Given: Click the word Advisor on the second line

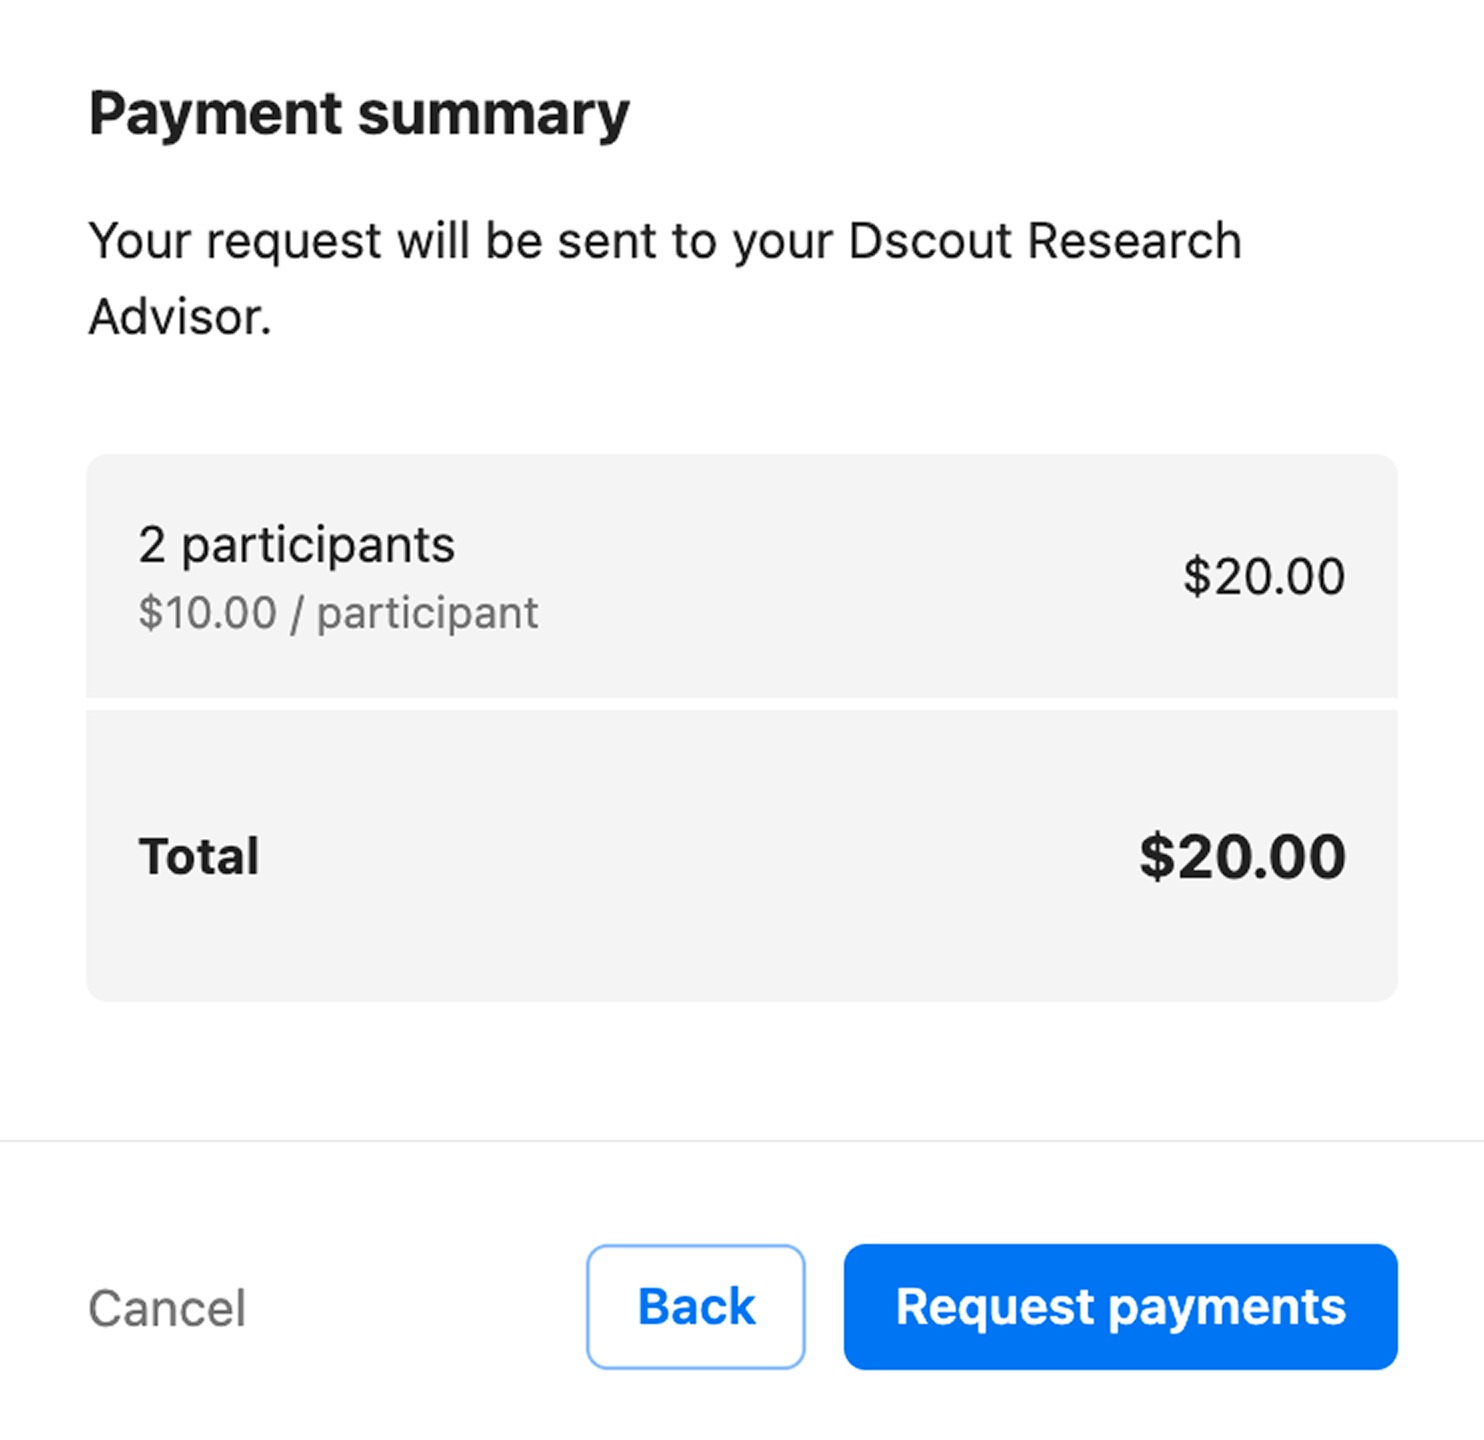Looking at the screenshot, I should pos(180,317).
